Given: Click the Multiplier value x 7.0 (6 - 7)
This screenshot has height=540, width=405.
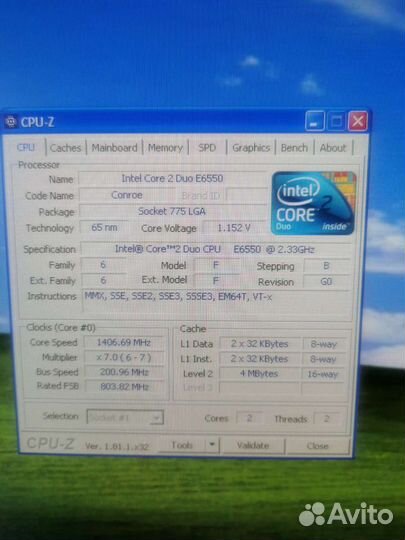Looking at the screenshot, I should (x=124, y=357).
